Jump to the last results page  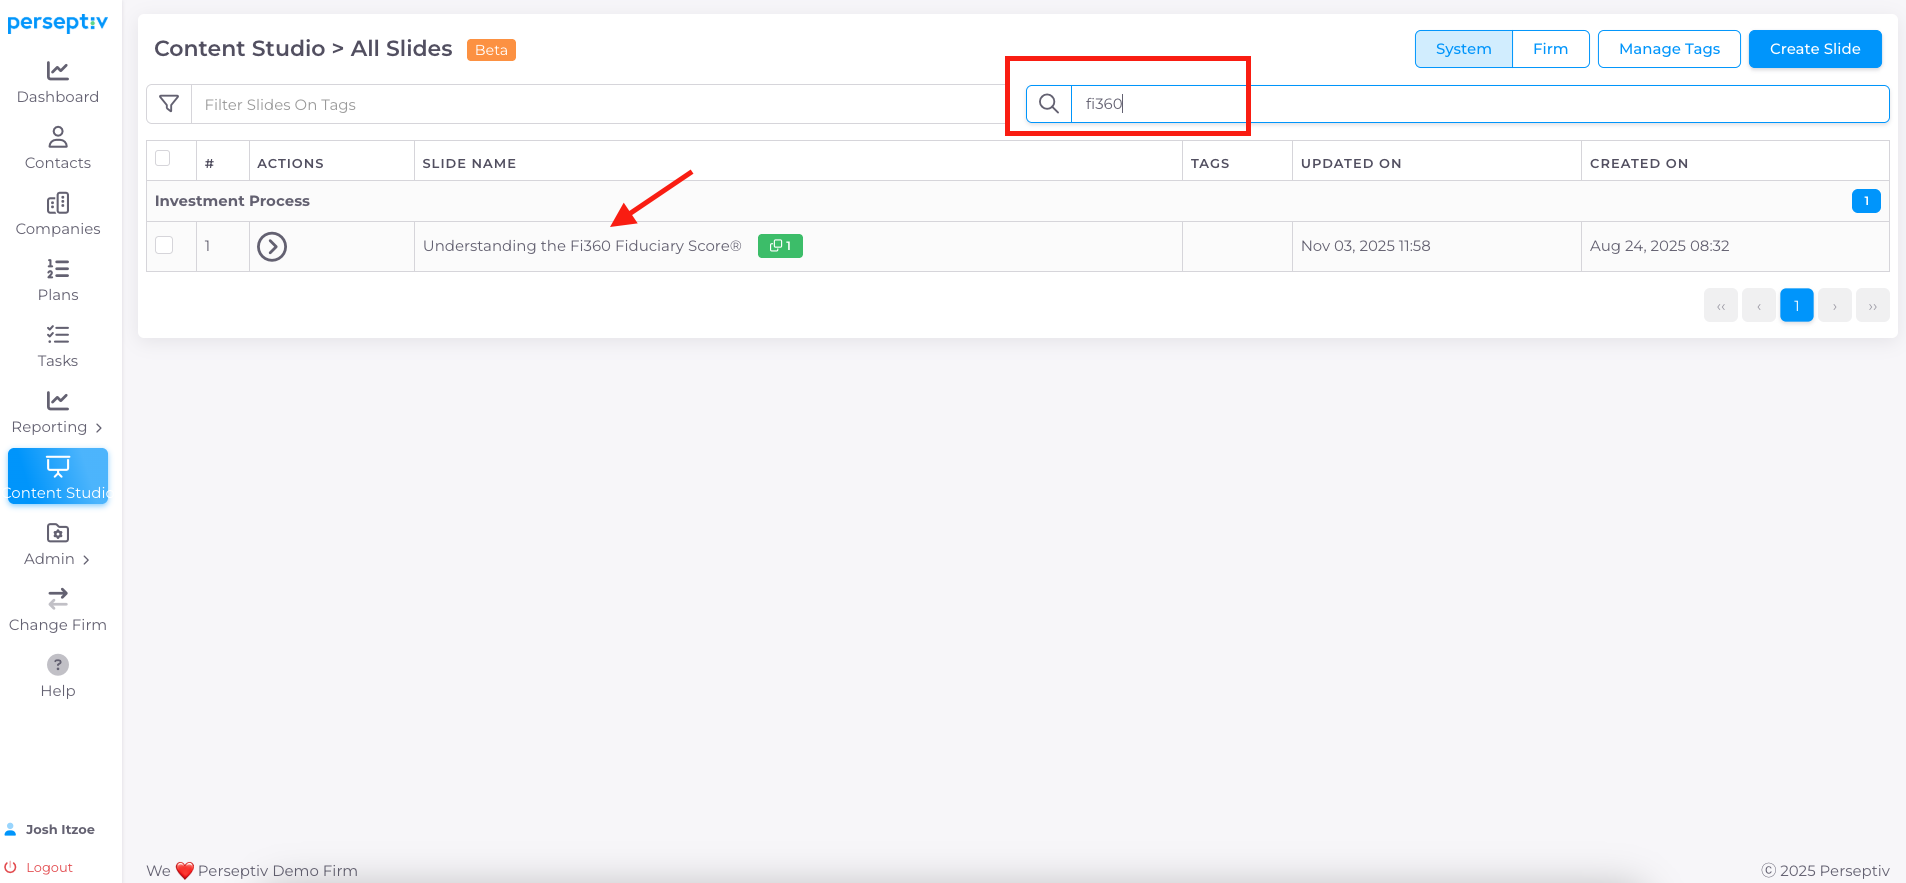tap(1873, 306)
